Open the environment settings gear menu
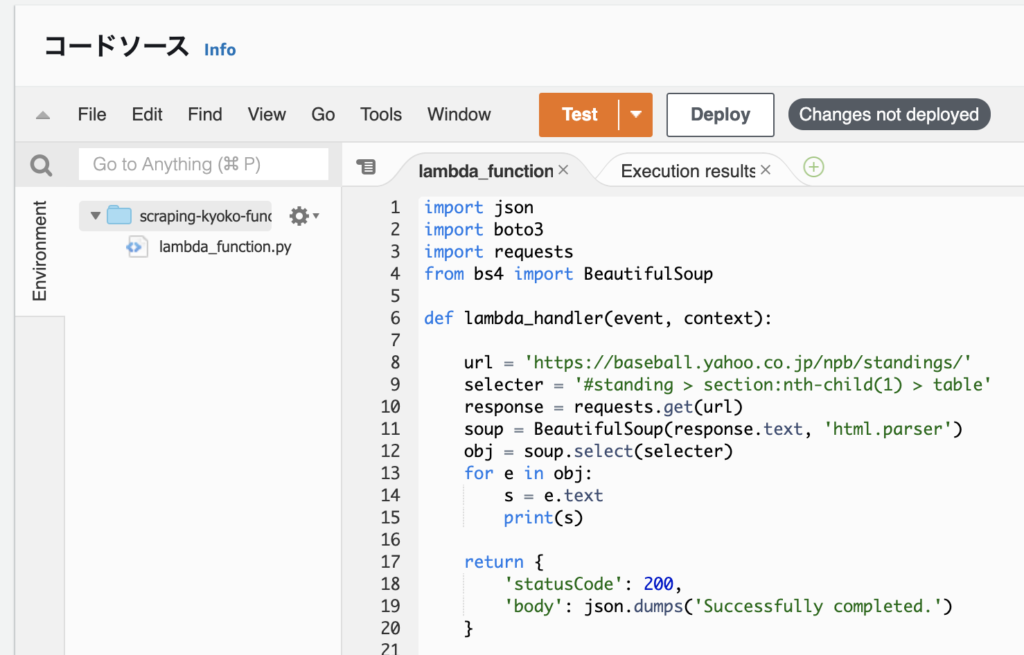The height and width of the screenshot is (655, 1024). (304, 216)
